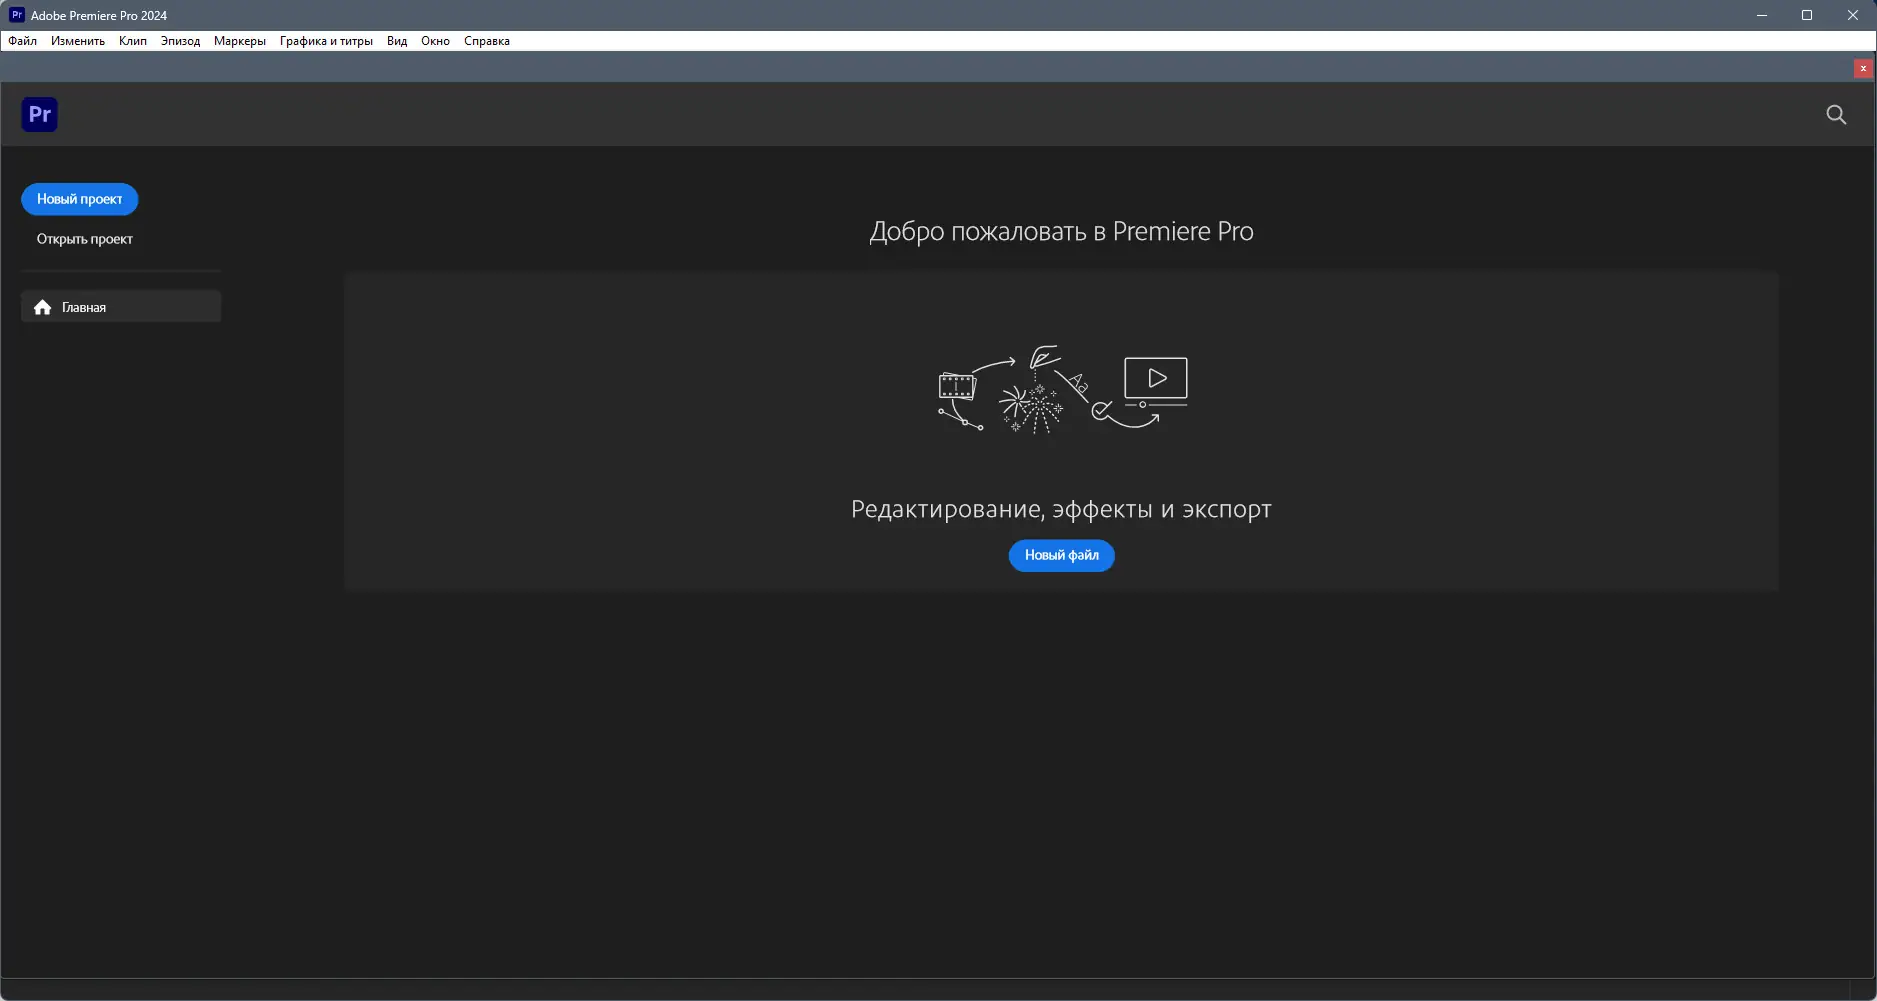Select the Главная sidebar entry
This screenshot has width=1877, height=1001.
coord(82,306)
